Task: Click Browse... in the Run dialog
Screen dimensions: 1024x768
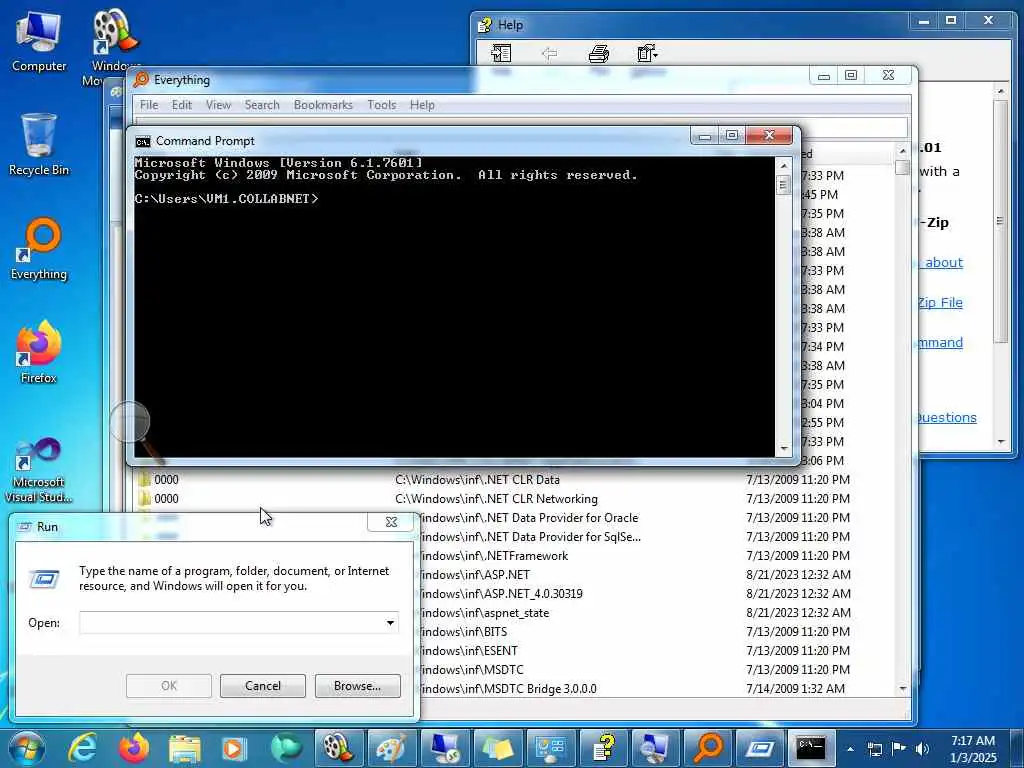Action: tap(357, 686)
